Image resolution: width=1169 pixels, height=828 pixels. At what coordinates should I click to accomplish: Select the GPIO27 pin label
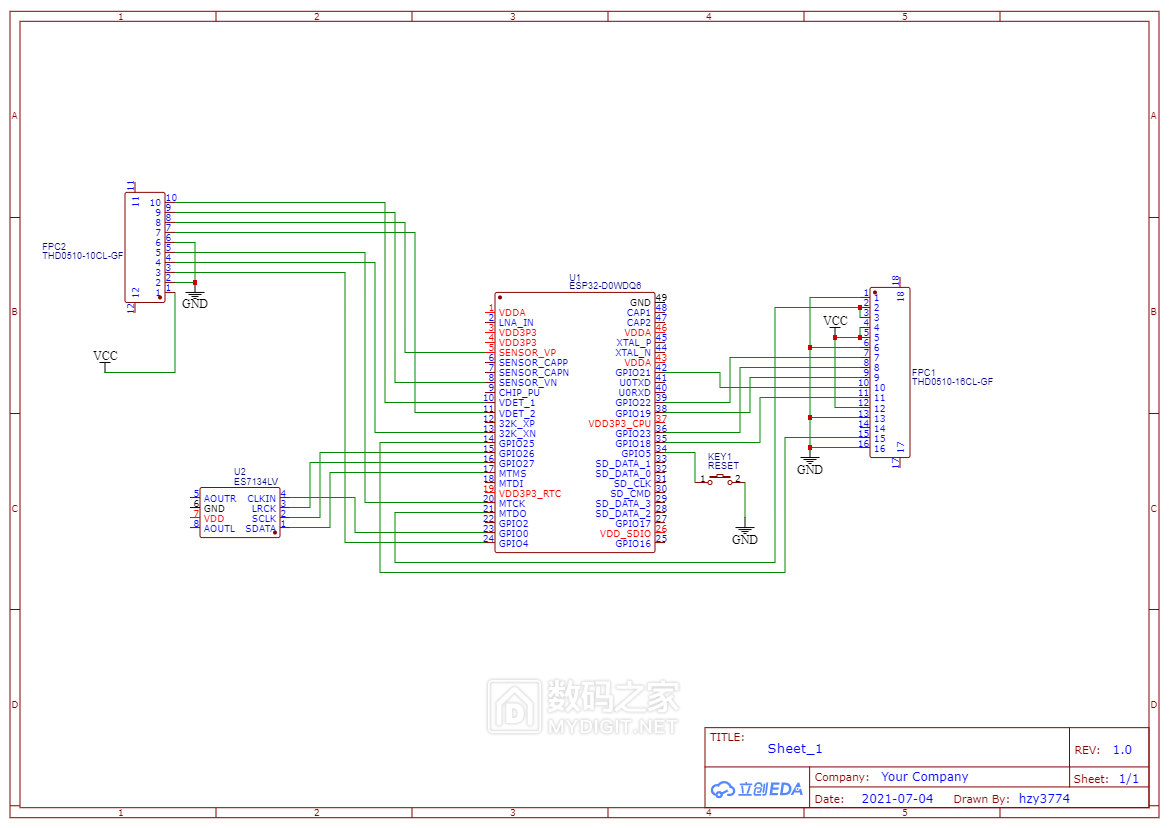(x=516, y=464)
